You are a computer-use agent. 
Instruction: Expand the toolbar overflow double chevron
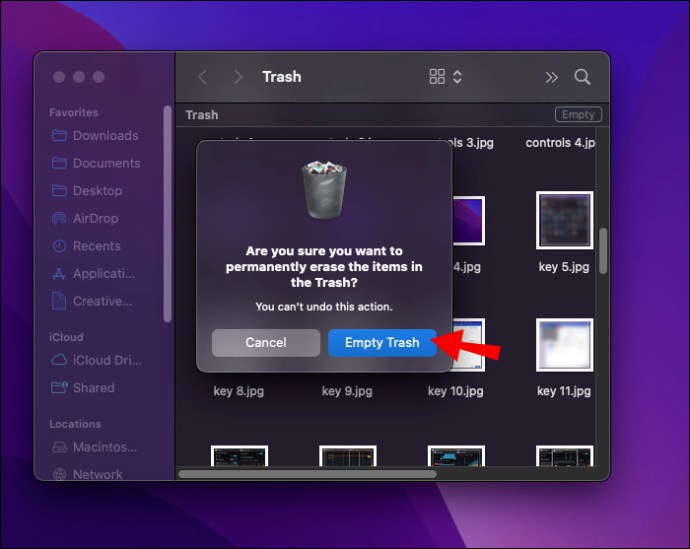click(551, 77)
